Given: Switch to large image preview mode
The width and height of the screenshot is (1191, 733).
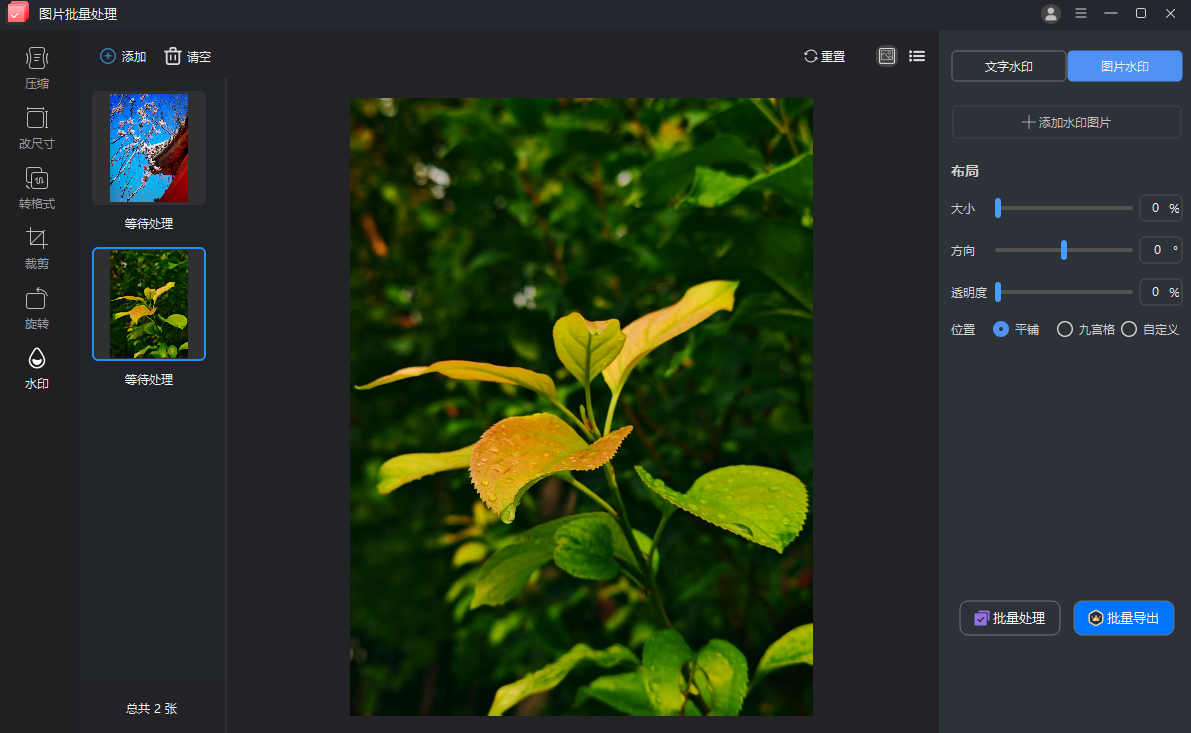Looking at the screenshot, I should tap(887, 56).
